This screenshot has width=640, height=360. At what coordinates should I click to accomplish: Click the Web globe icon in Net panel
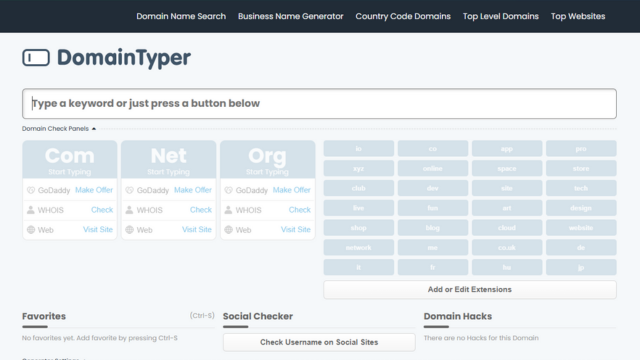[129, 230]
